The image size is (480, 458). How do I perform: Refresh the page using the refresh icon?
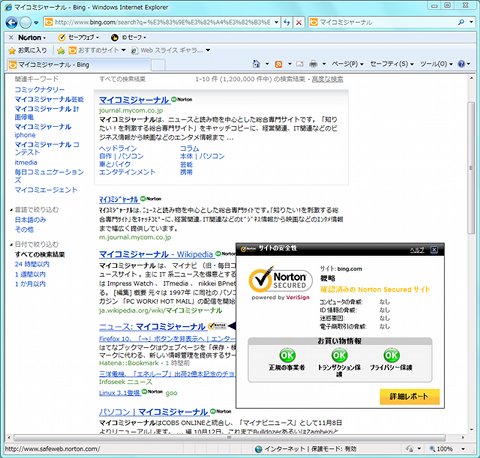pyautogui.click(x=287, y=22)
